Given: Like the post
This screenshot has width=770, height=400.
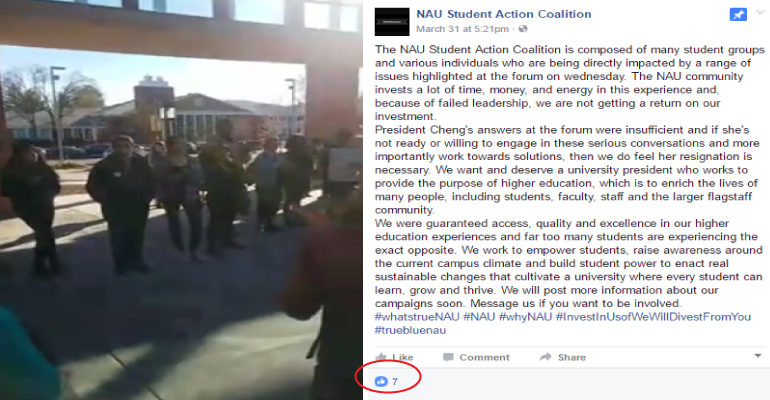Looking at the screenshot, I should pyautogui.click(x=394, y=357).
